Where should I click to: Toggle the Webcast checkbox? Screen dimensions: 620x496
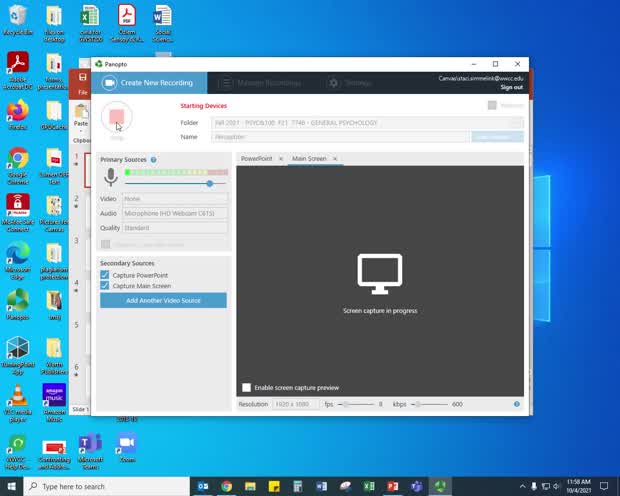[492, 105]
